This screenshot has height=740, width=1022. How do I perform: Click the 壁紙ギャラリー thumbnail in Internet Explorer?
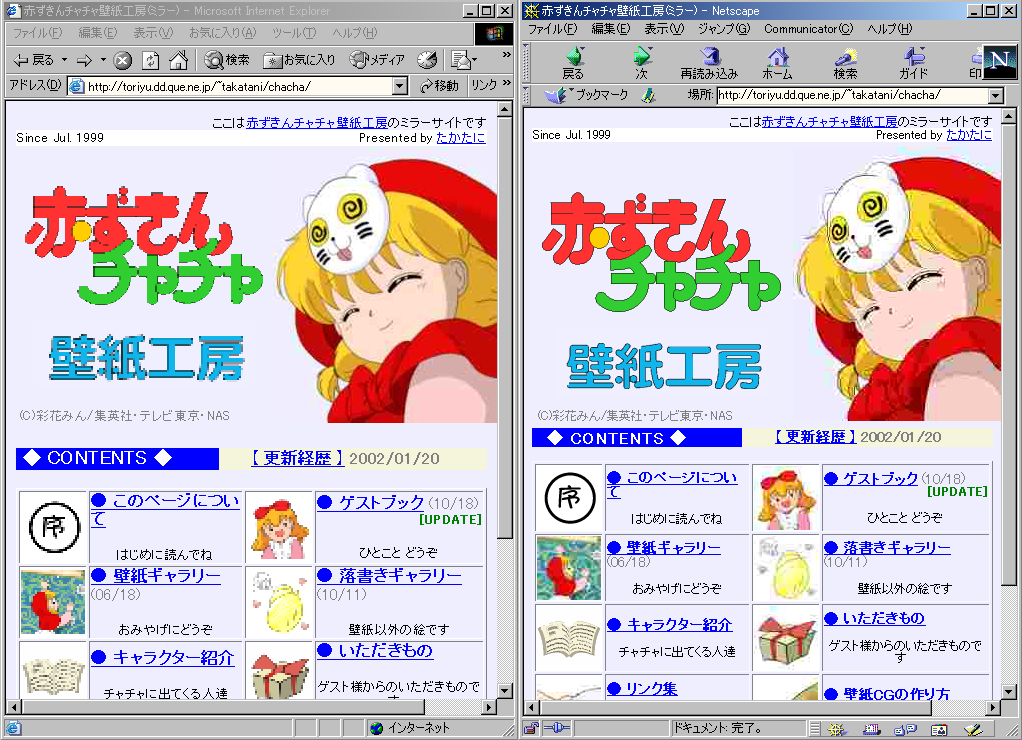(x=53, y=601)
